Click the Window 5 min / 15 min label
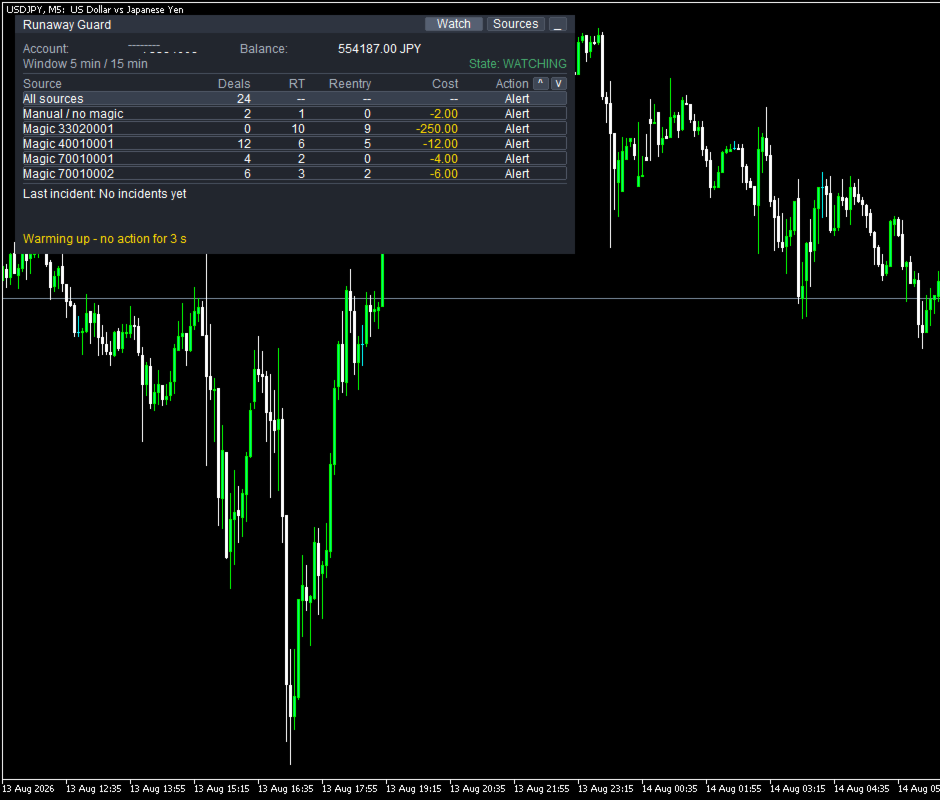 click(85, 64)
